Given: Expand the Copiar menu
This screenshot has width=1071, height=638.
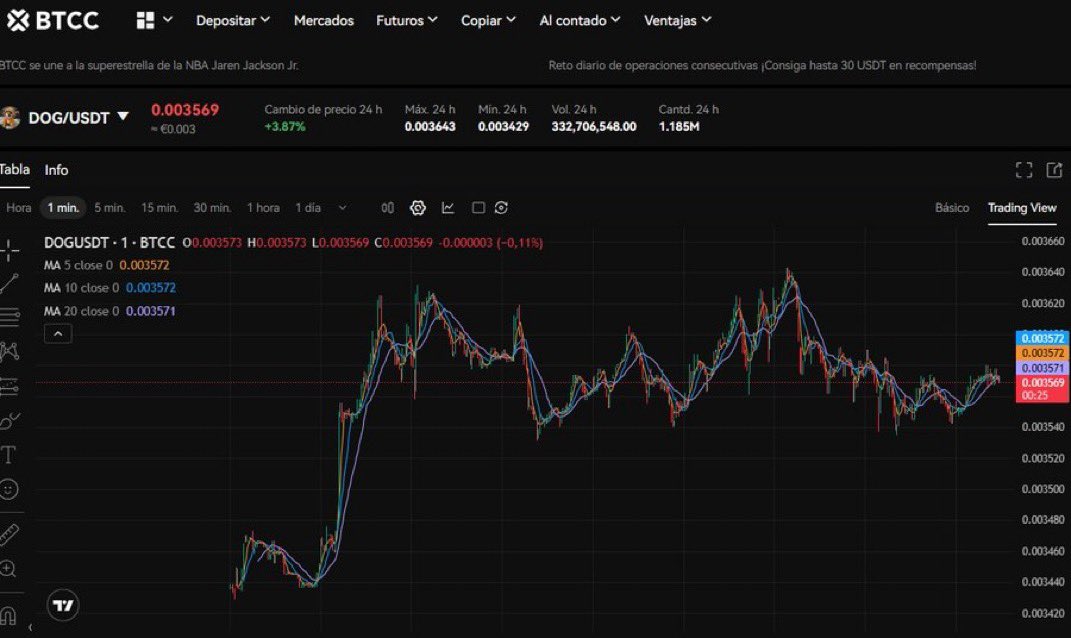Looking at the screenshot, I should tap(488, 20).
